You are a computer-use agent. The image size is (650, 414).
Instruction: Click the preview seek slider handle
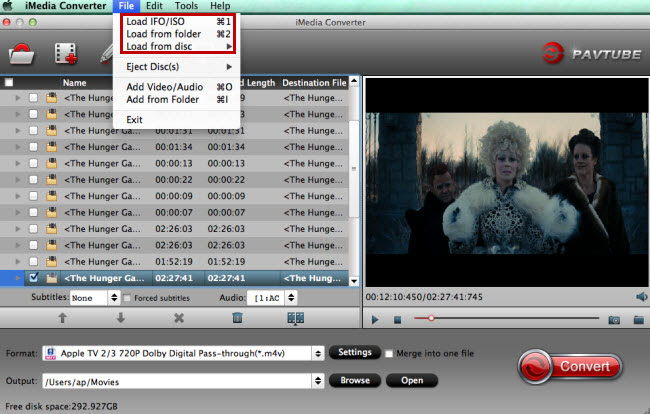431,318
